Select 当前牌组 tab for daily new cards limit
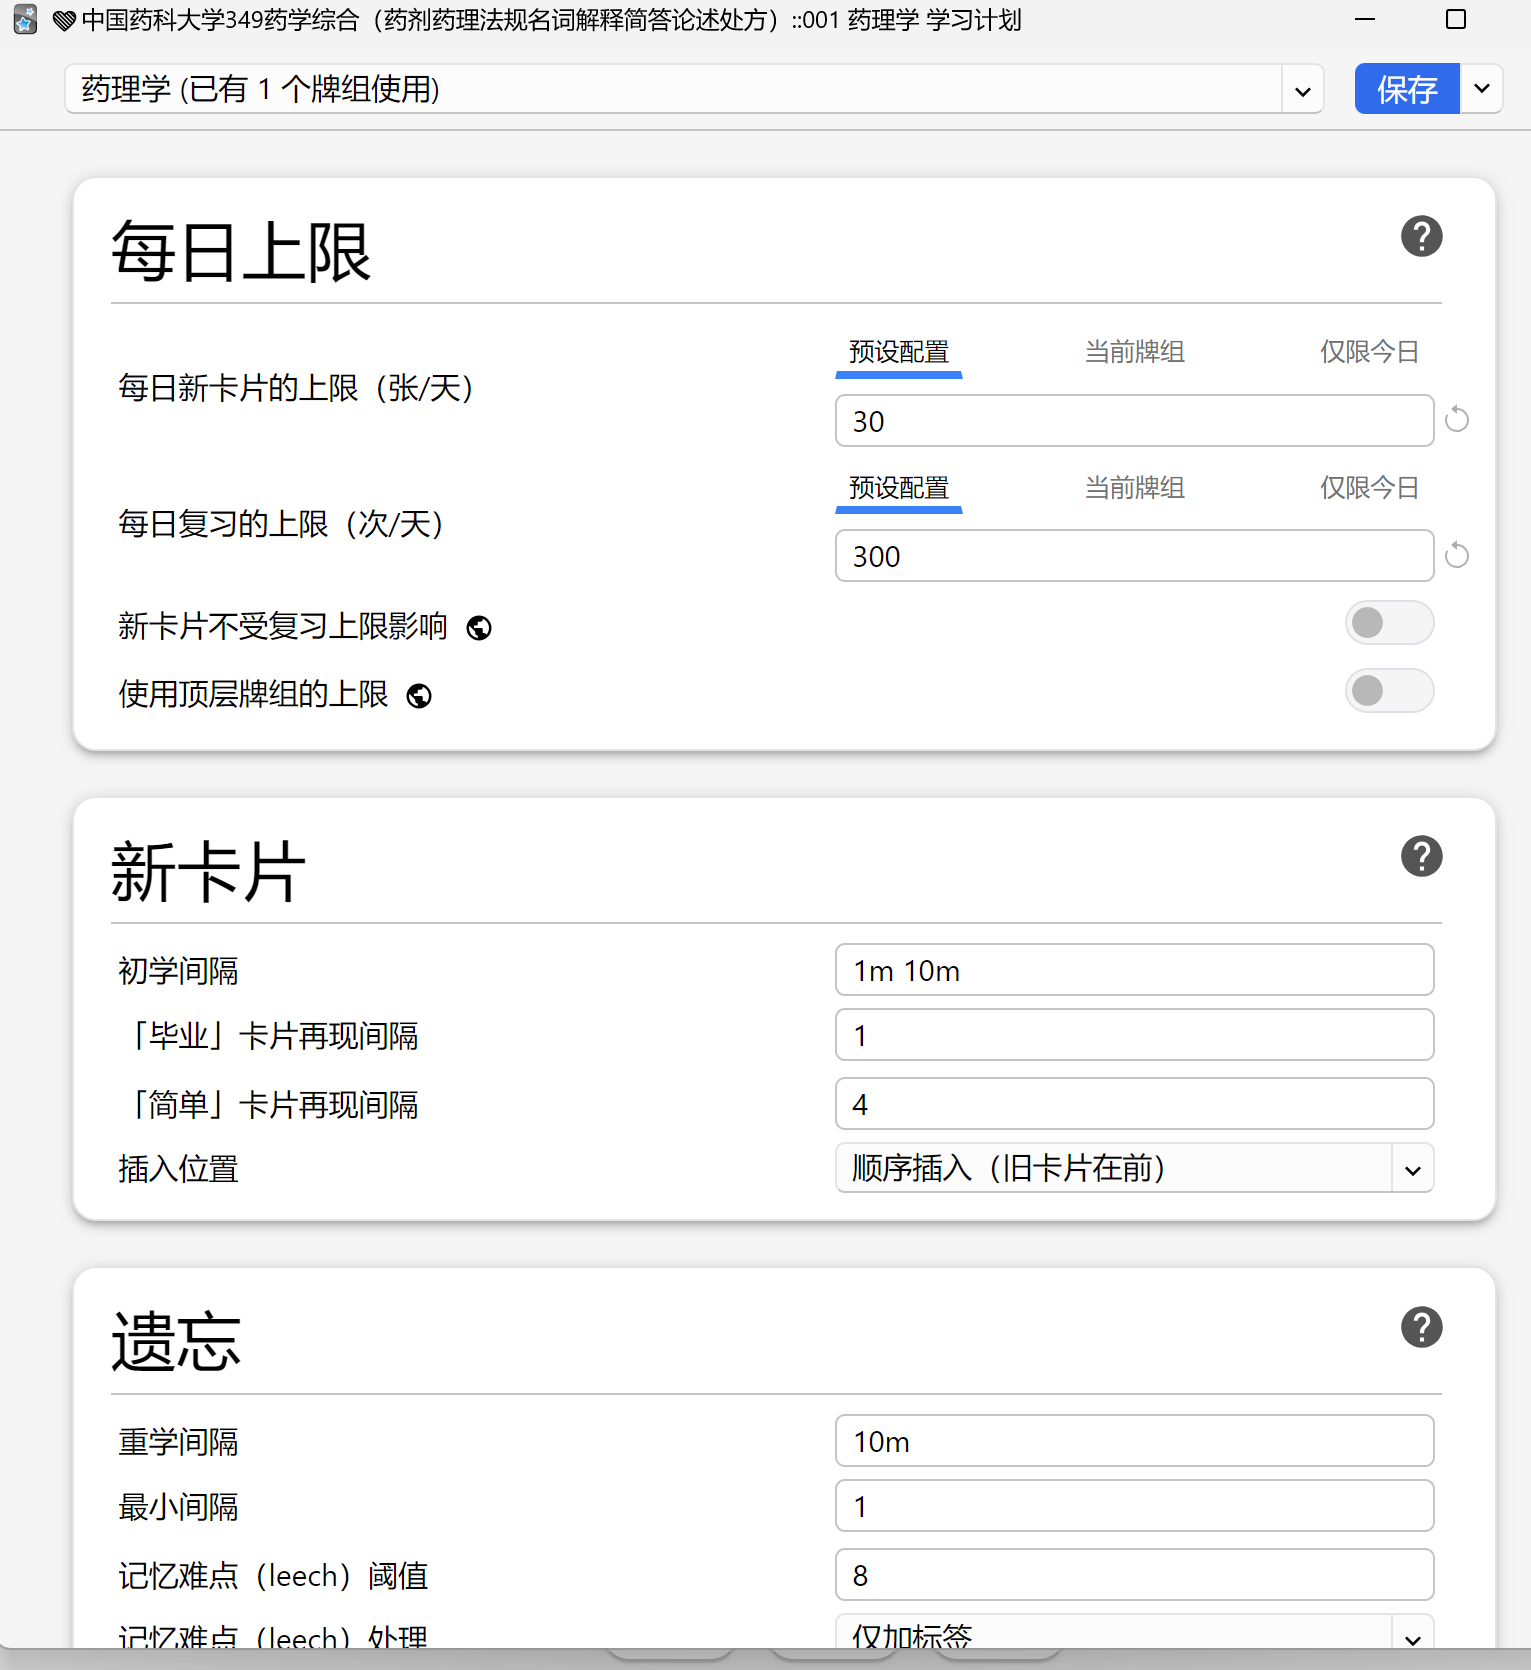 coord(1135,353)
